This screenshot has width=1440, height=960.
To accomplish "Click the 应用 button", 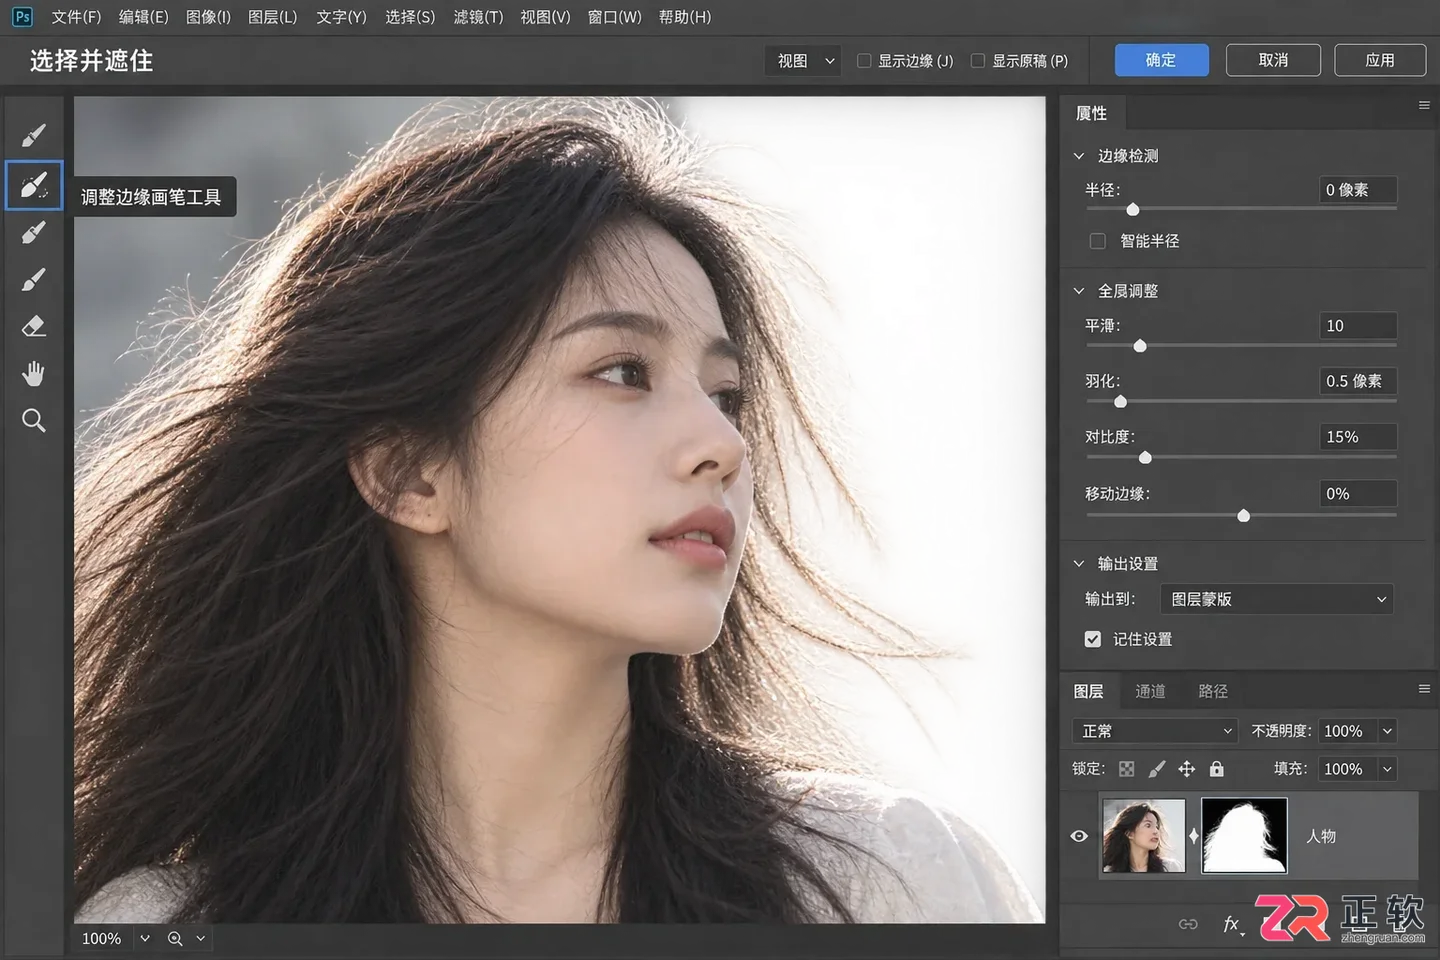I will coord(1380,60).
